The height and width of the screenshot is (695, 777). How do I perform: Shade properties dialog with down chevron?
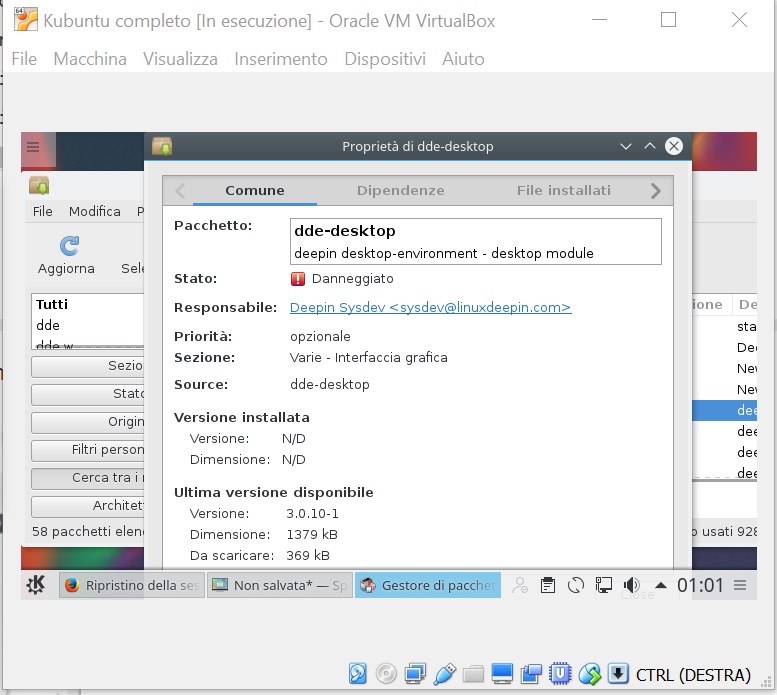[x=626, y=146]
